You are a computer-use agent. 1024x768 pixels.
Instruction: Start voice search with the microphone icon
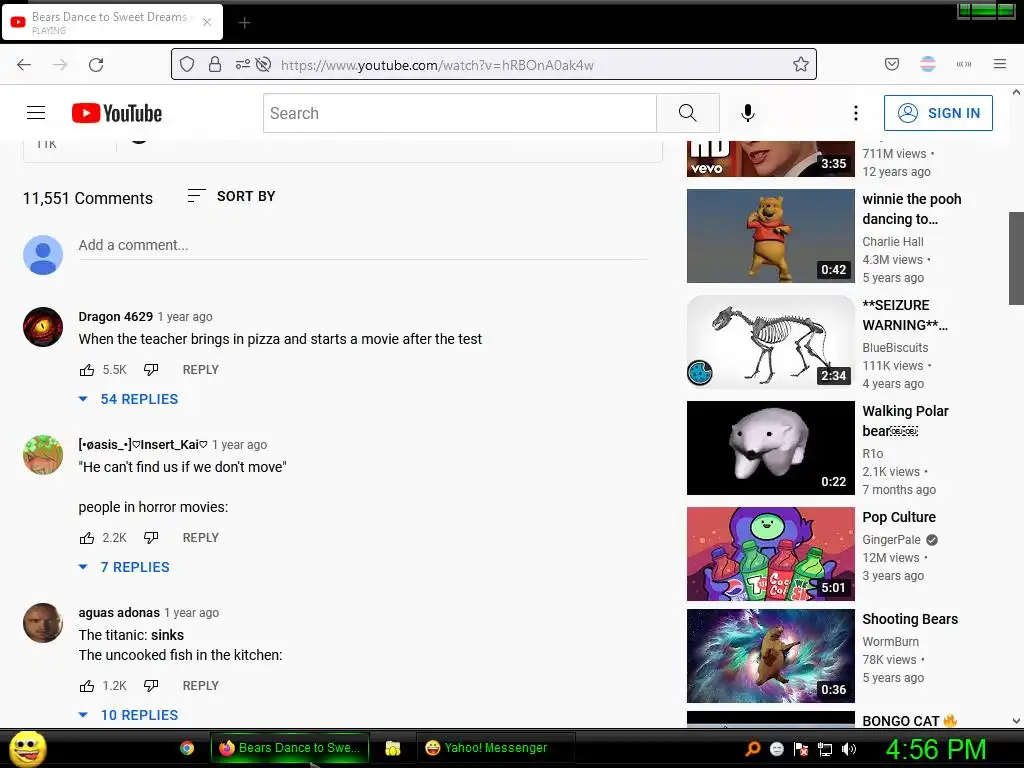pos(748,113)
